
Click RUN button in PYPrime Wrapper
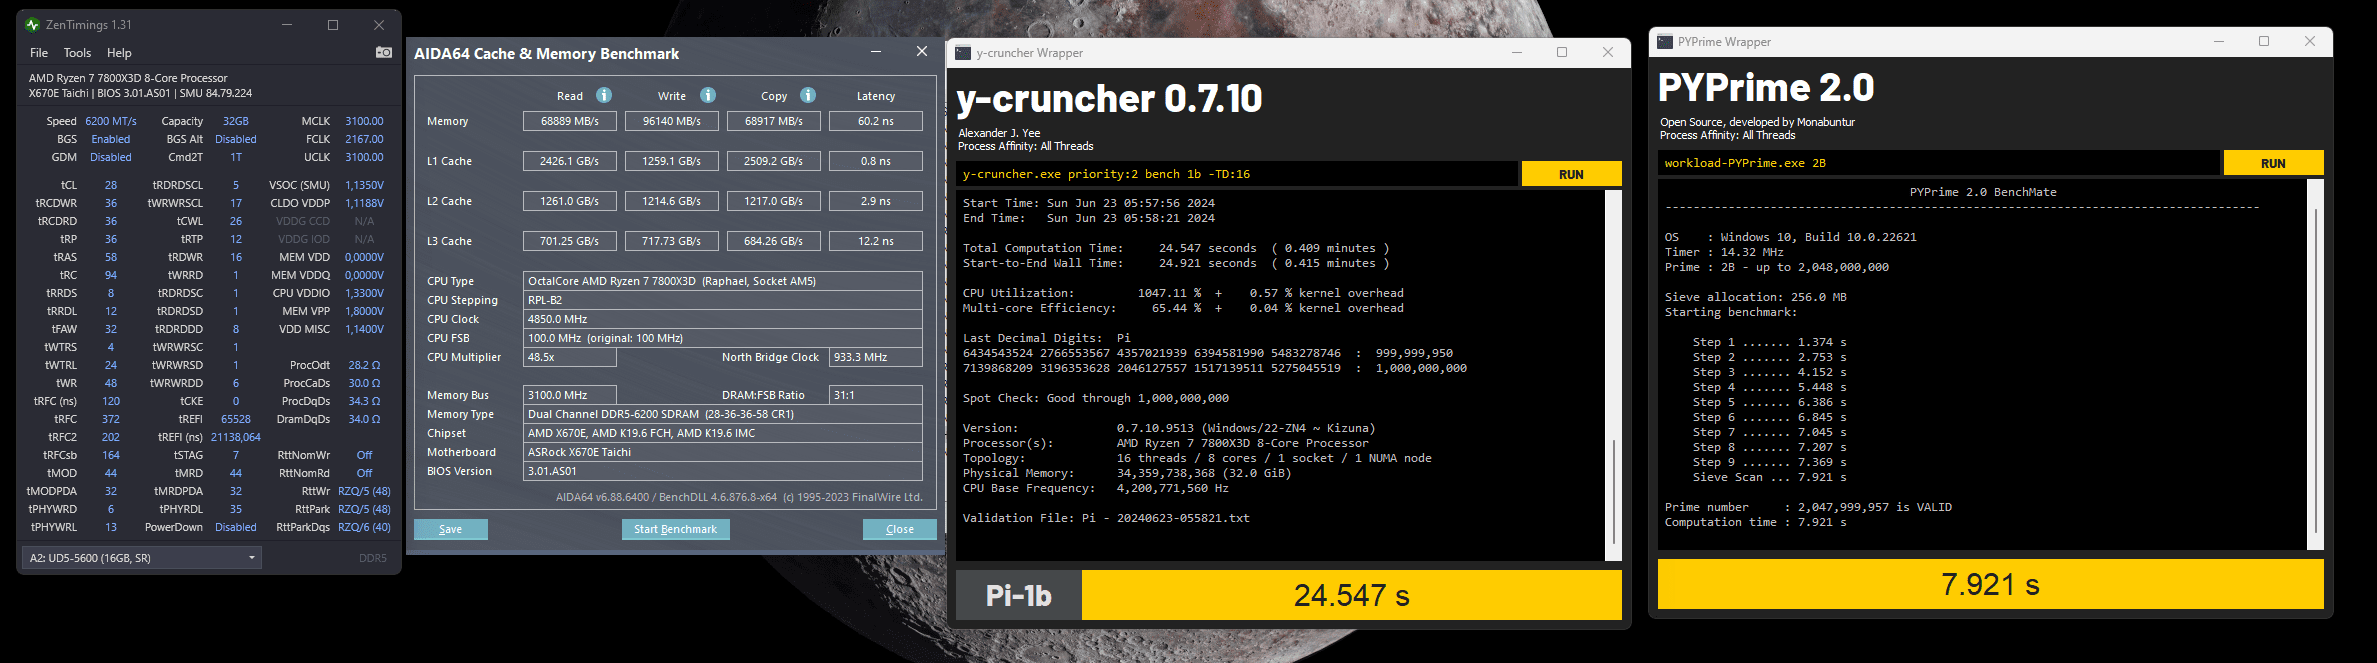click(2273, 163)
